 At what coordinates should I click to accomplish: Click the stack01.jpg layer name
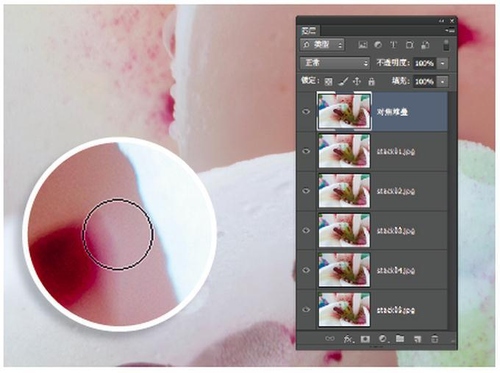396,152
